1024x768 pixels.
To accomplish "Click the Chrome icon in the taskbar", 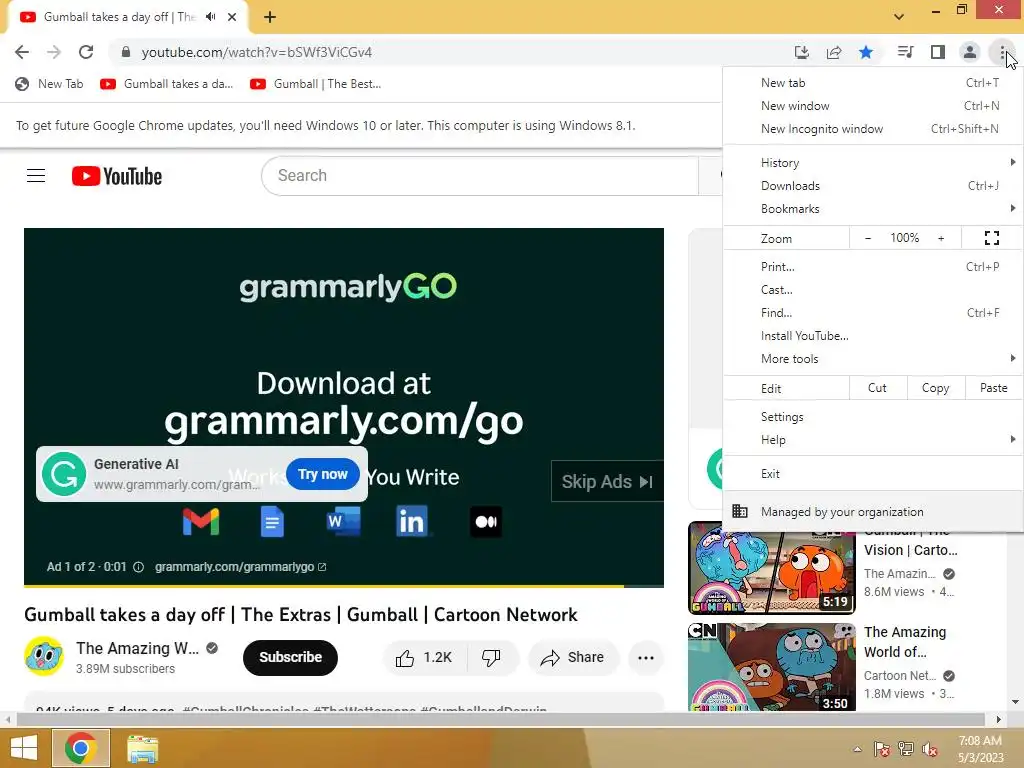I will coord(81,748).
